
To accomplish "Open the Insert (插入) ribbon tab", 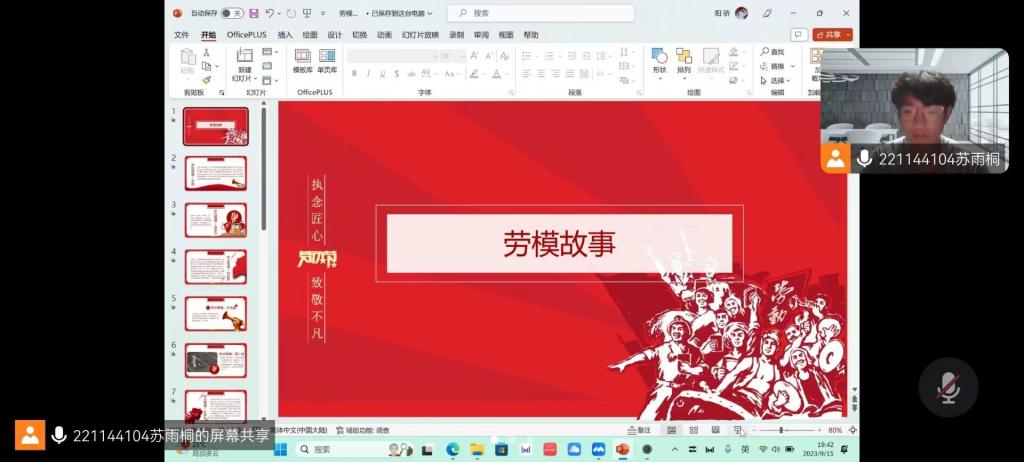I will (x=285, y=34).
